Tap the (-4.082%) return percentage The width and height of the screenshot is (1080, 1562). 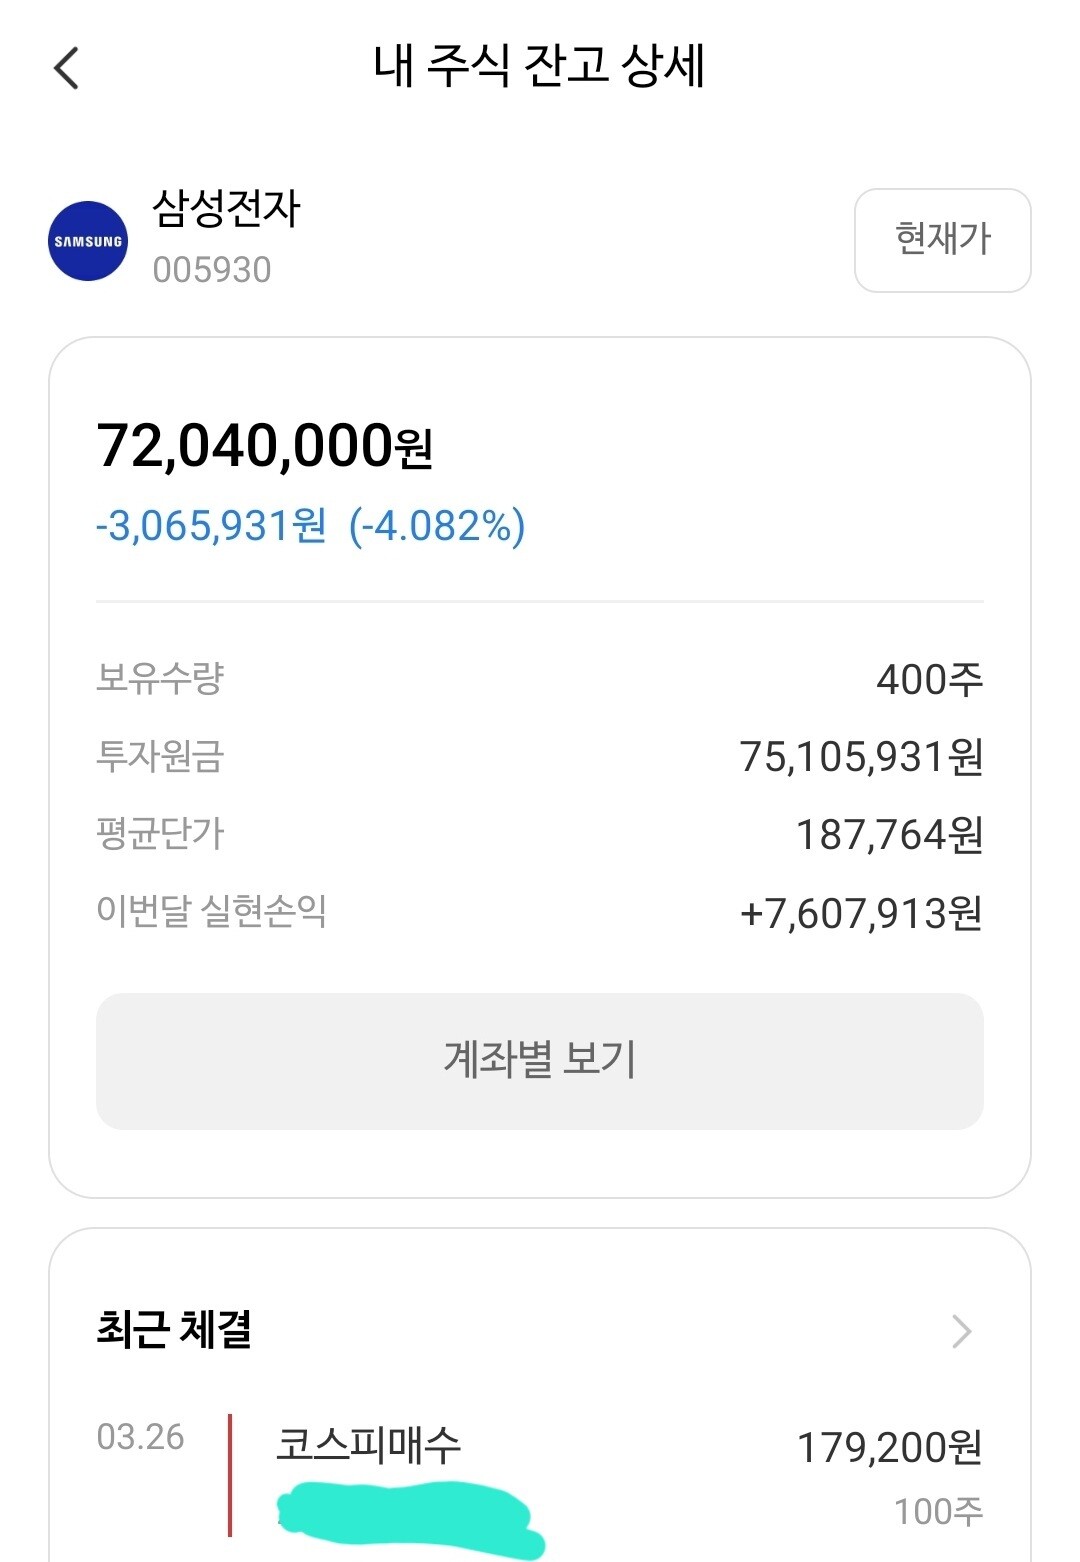point(437,526)
